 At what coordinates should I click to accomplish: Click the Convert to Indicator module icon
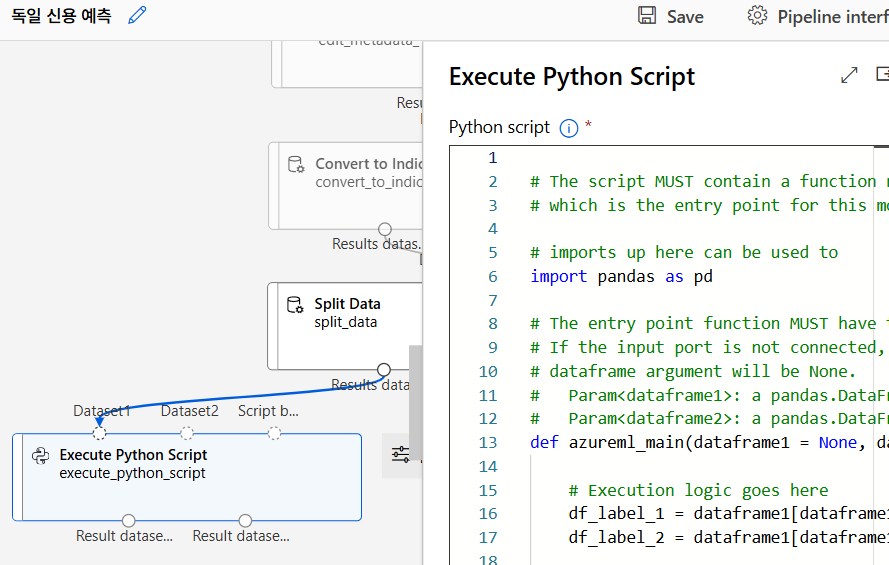click(x=296, y=165)
